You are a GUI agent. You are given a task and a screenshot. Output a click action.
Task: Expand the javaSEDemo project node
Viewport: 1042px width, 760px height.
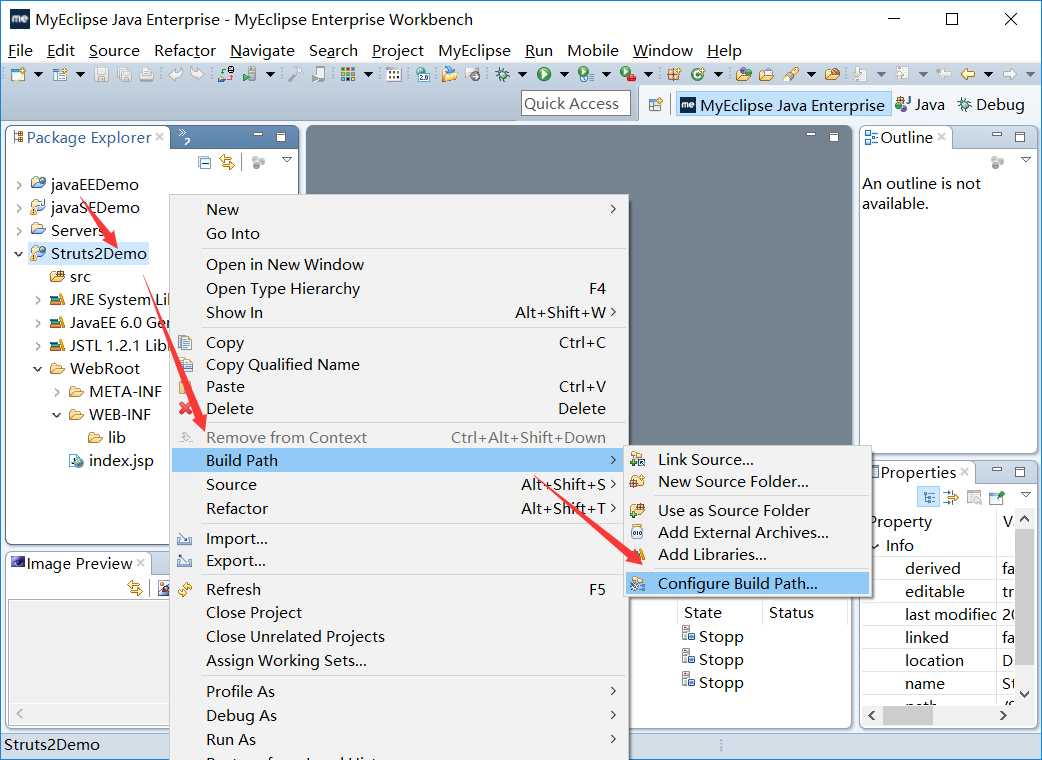coord(19,208)
